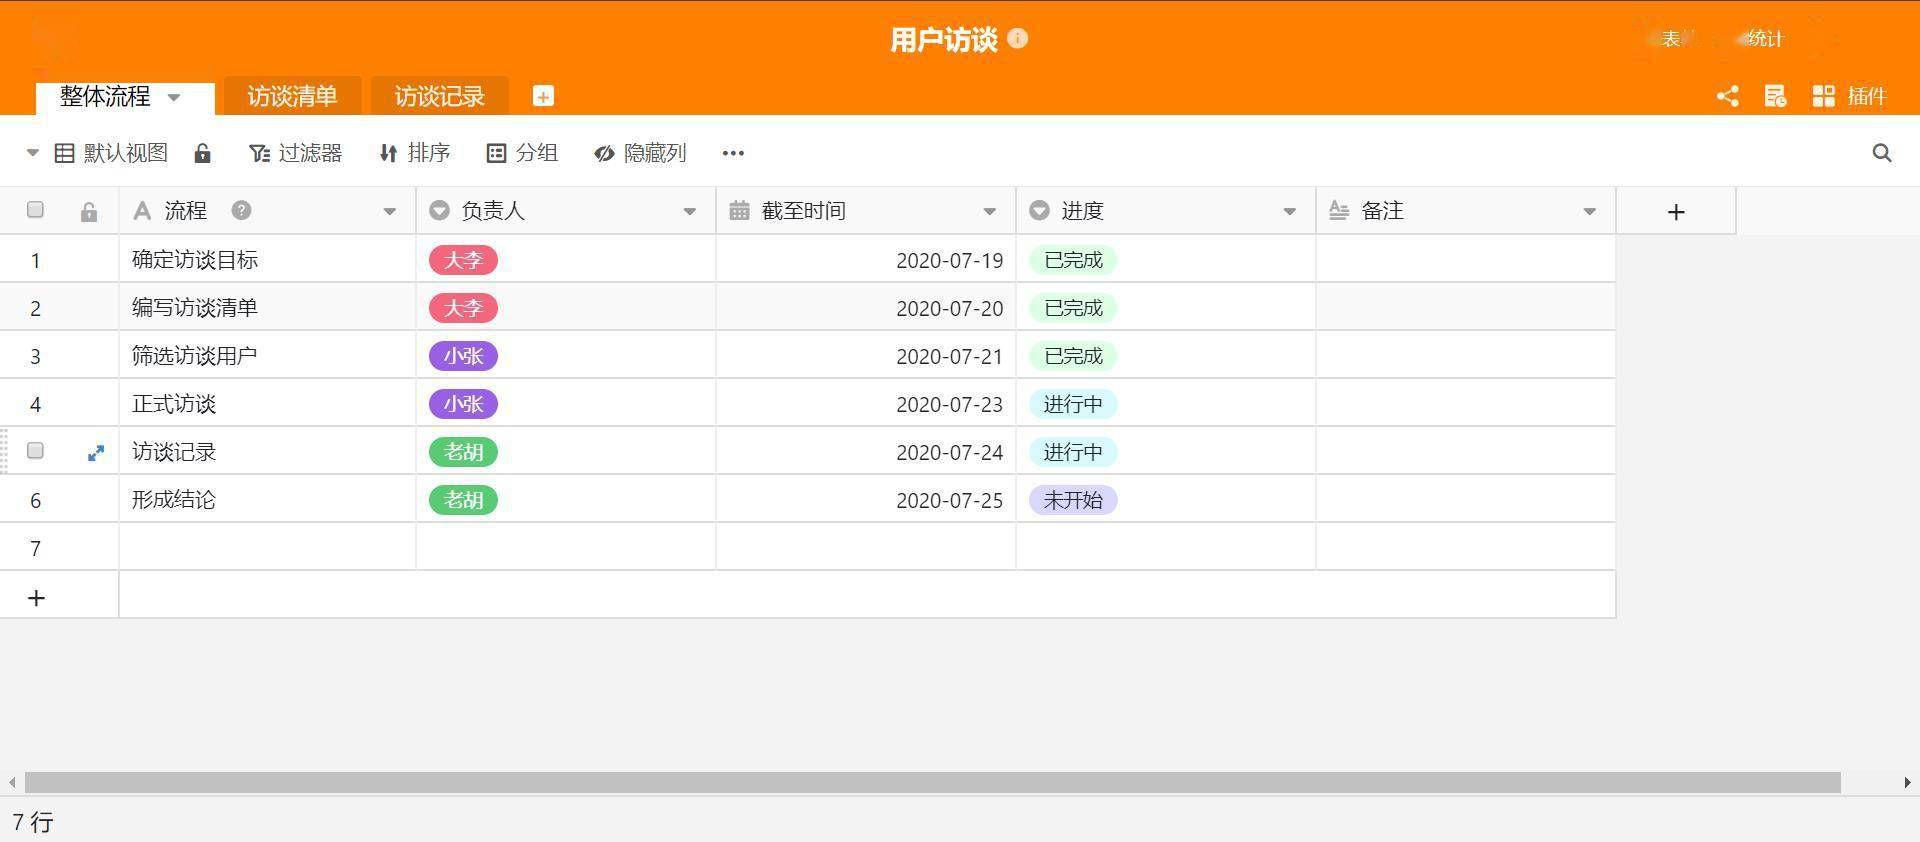
Task: Add a new column with plus header
Action: pyautogui.click(x=1676, y=211)
